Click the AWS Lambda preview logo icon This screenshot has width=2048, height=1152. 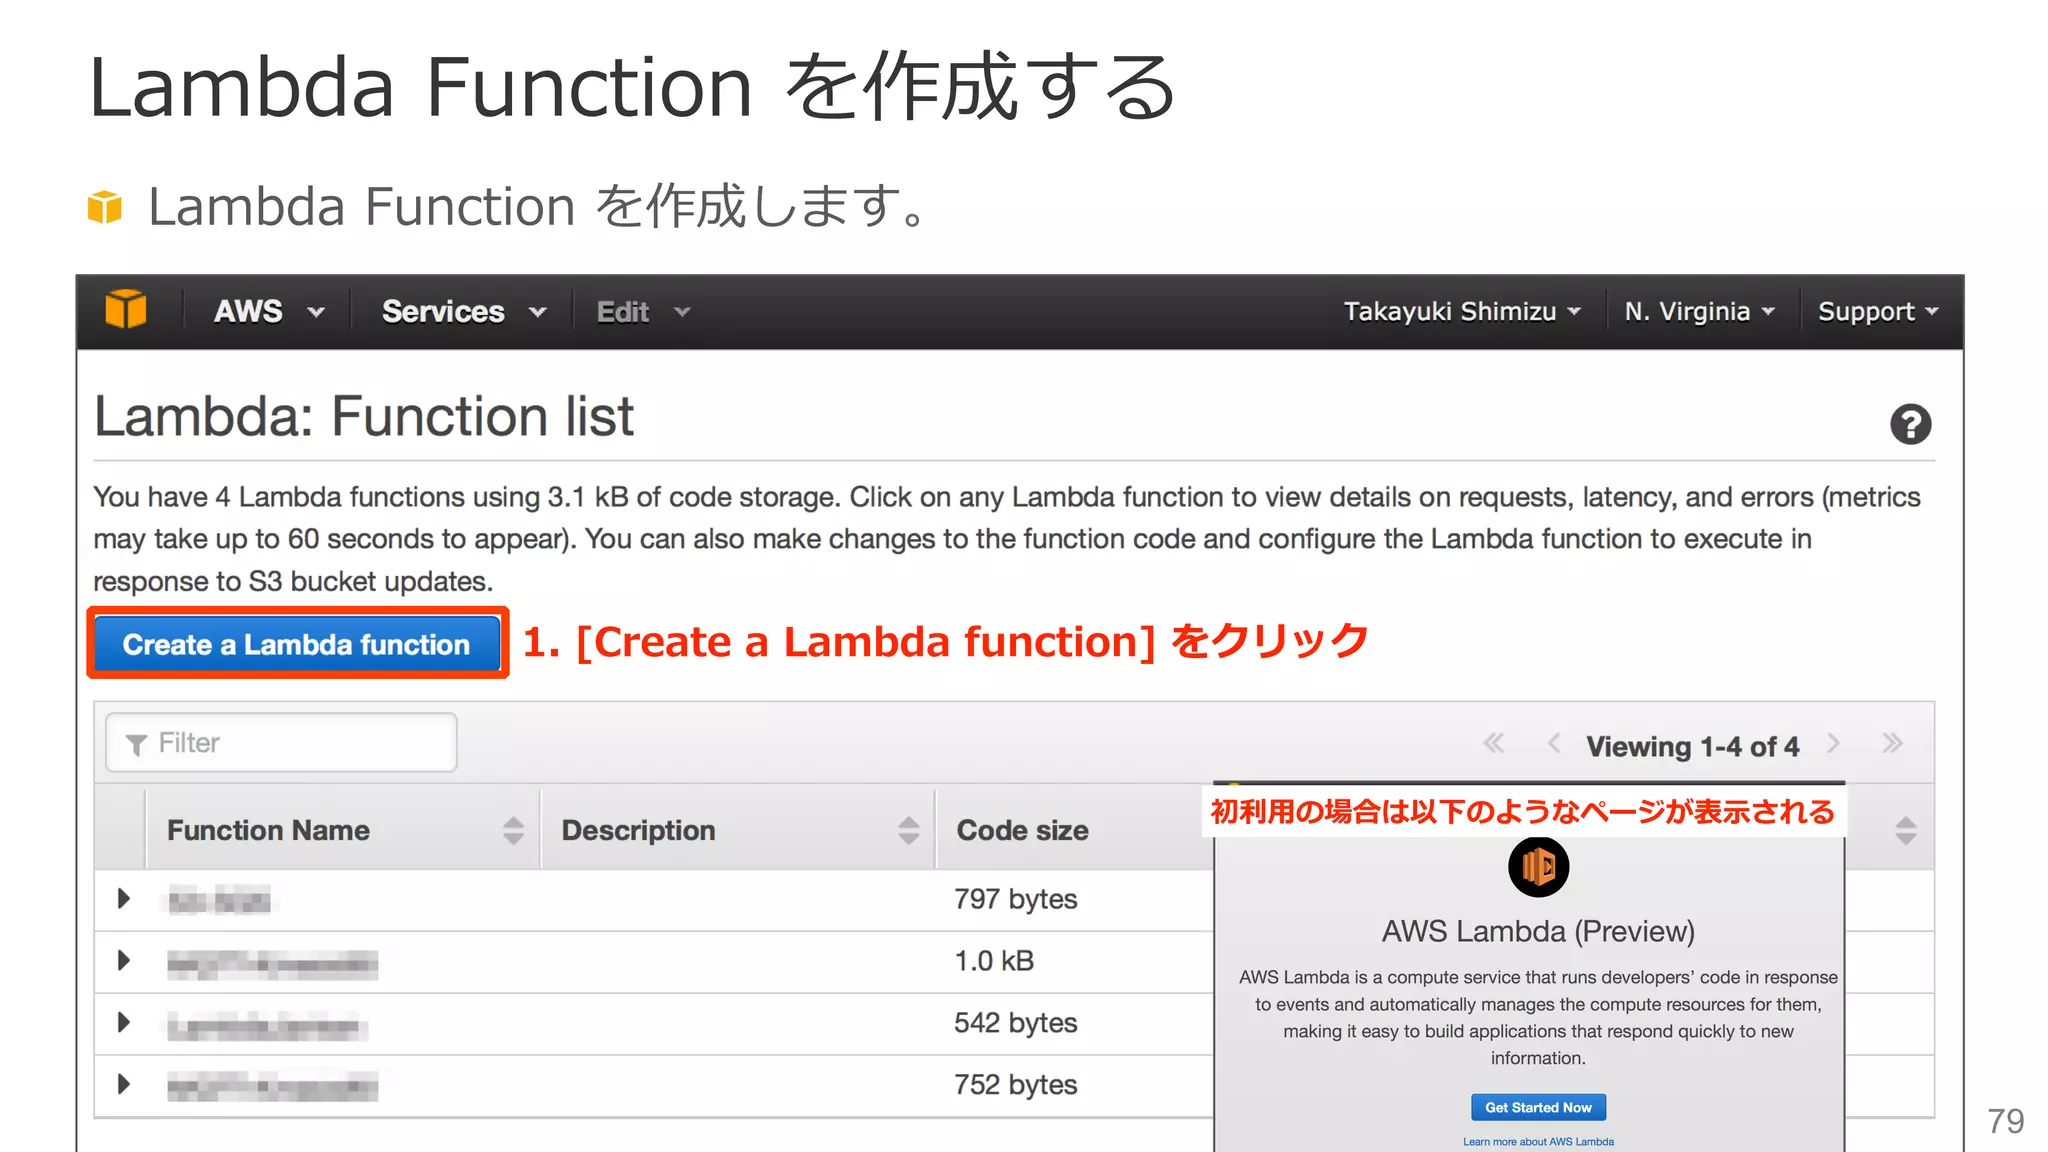point(1538,867)
